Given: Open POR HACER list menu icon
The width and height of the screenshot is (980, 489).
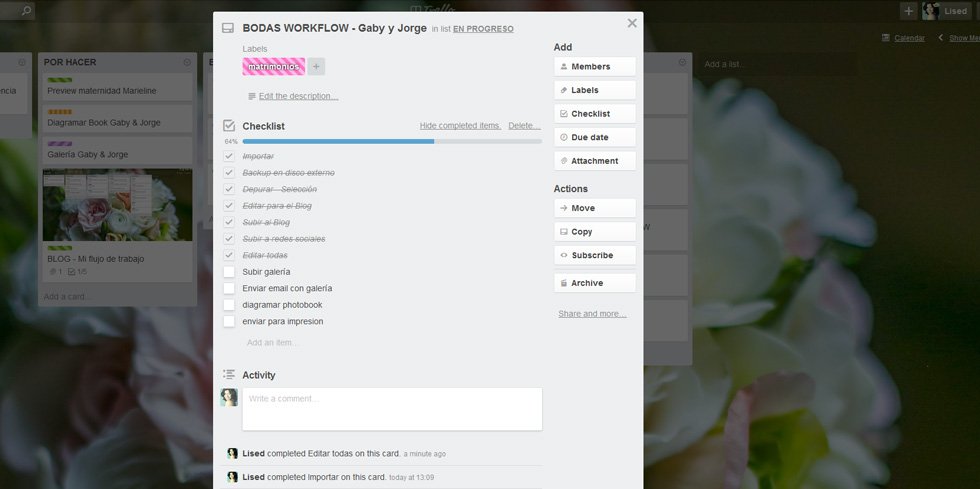Looking at the screenshot, I should (187, 63).
